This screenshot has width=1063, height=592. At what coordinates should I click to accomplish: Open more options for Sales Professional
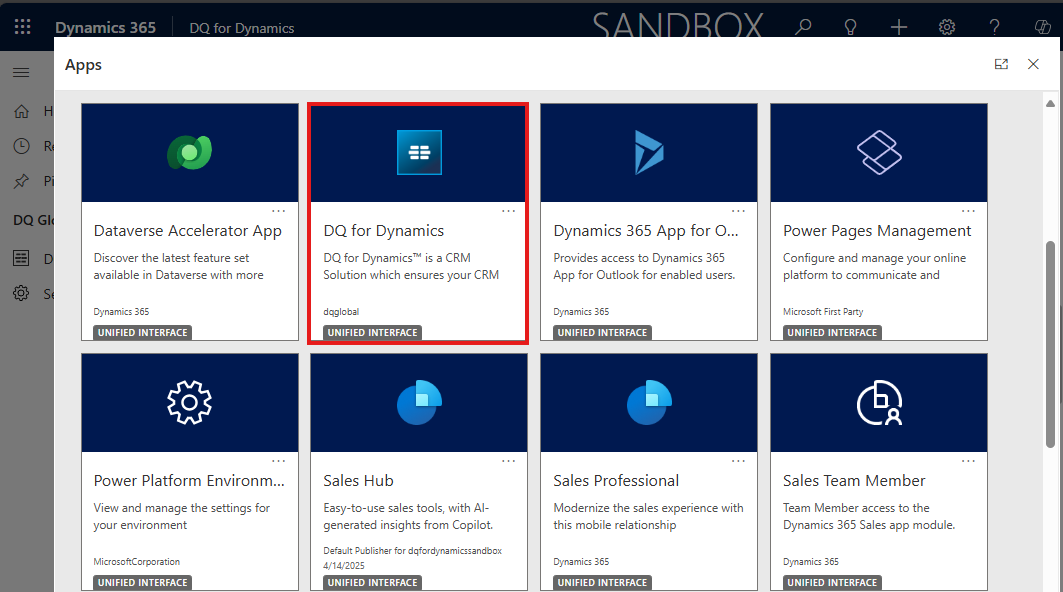point(738,461)
